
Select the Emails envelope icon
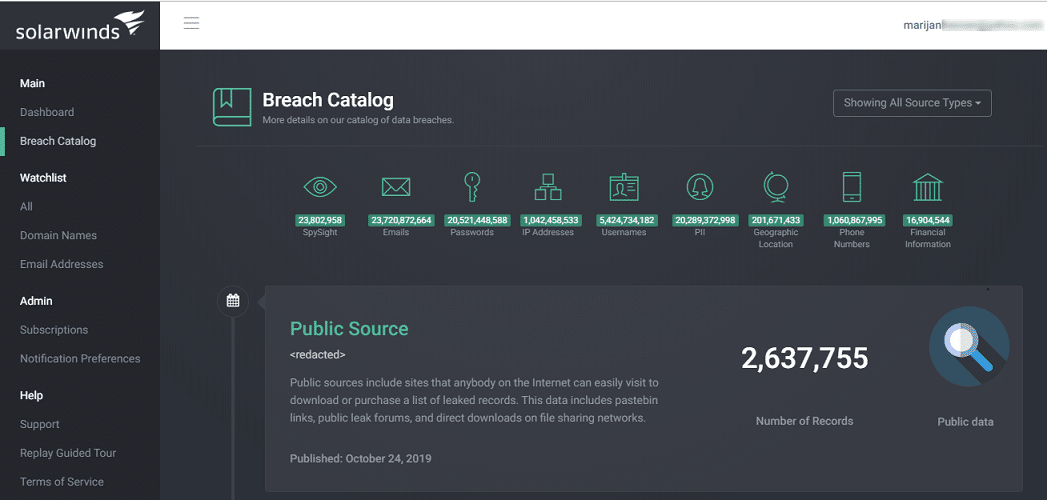(x=396, y=187)
